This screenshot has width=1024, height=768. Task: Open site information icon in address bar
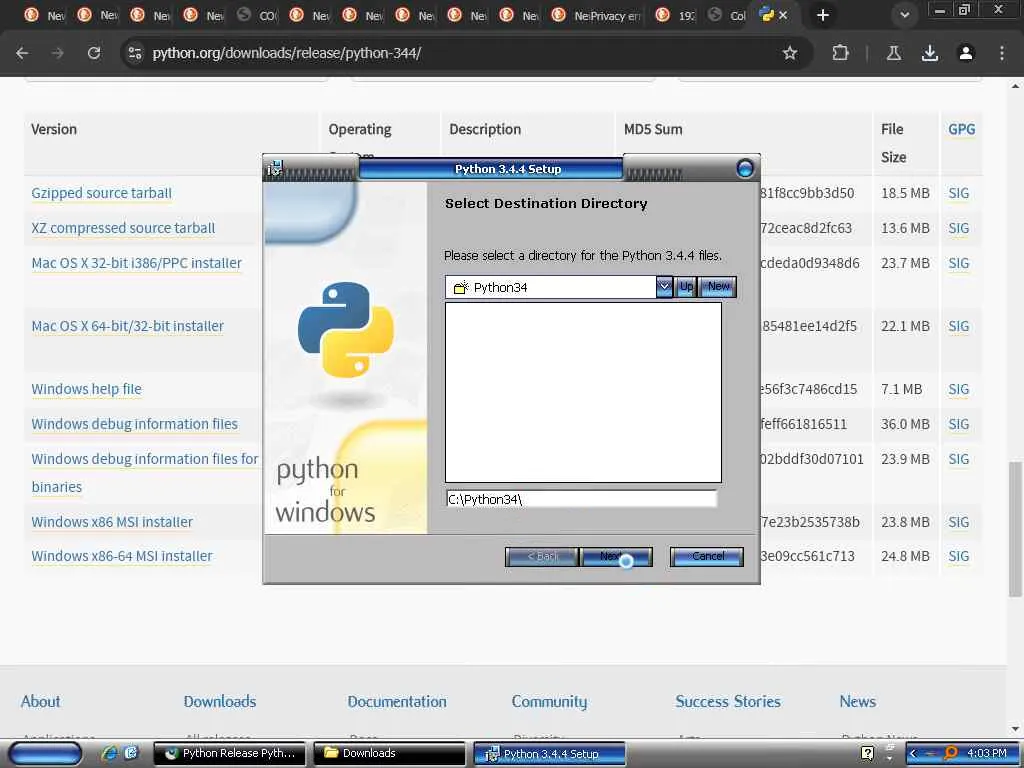[135, 53]
